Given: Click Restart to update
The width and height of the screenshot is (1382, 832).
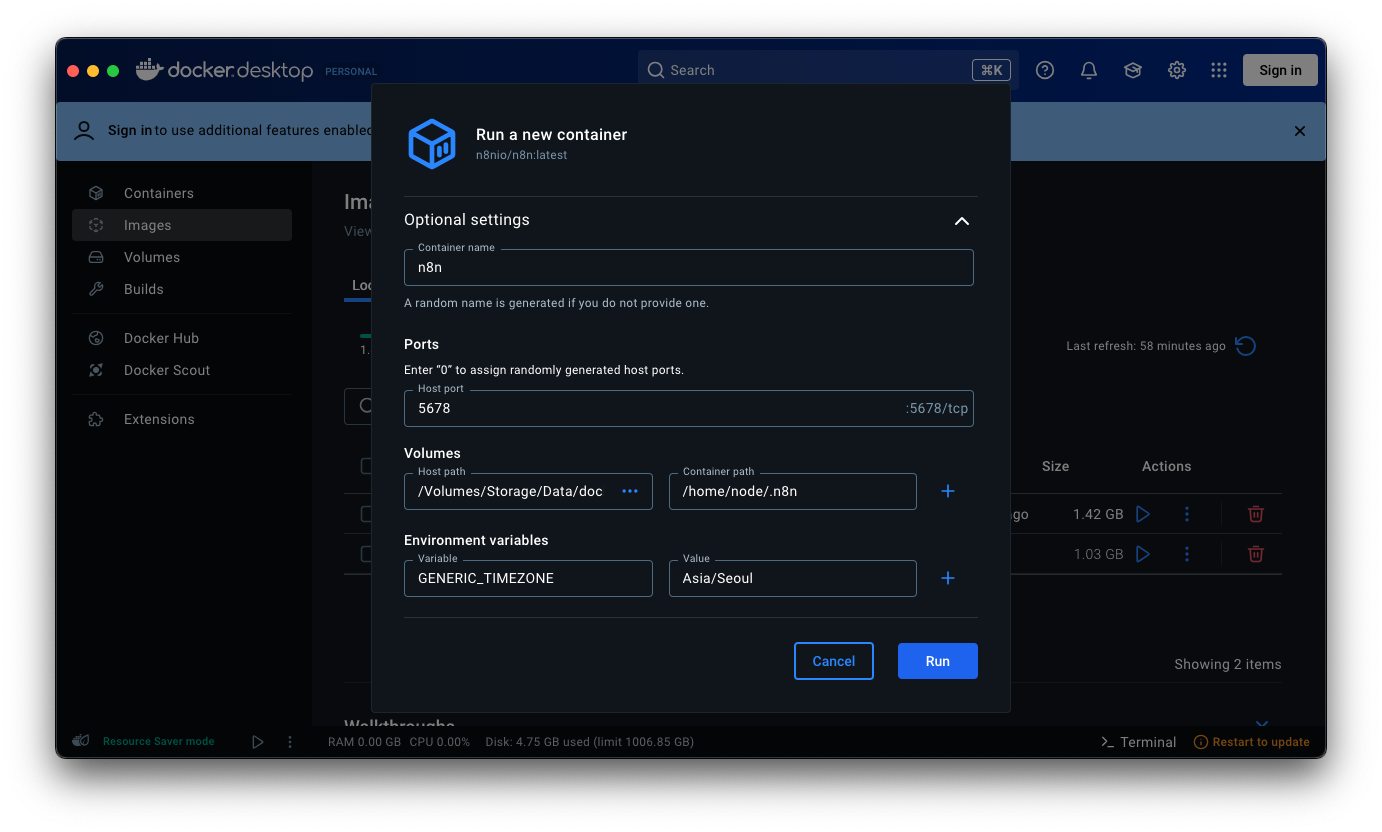Looking at the screenshot, I should (1252, 742).
